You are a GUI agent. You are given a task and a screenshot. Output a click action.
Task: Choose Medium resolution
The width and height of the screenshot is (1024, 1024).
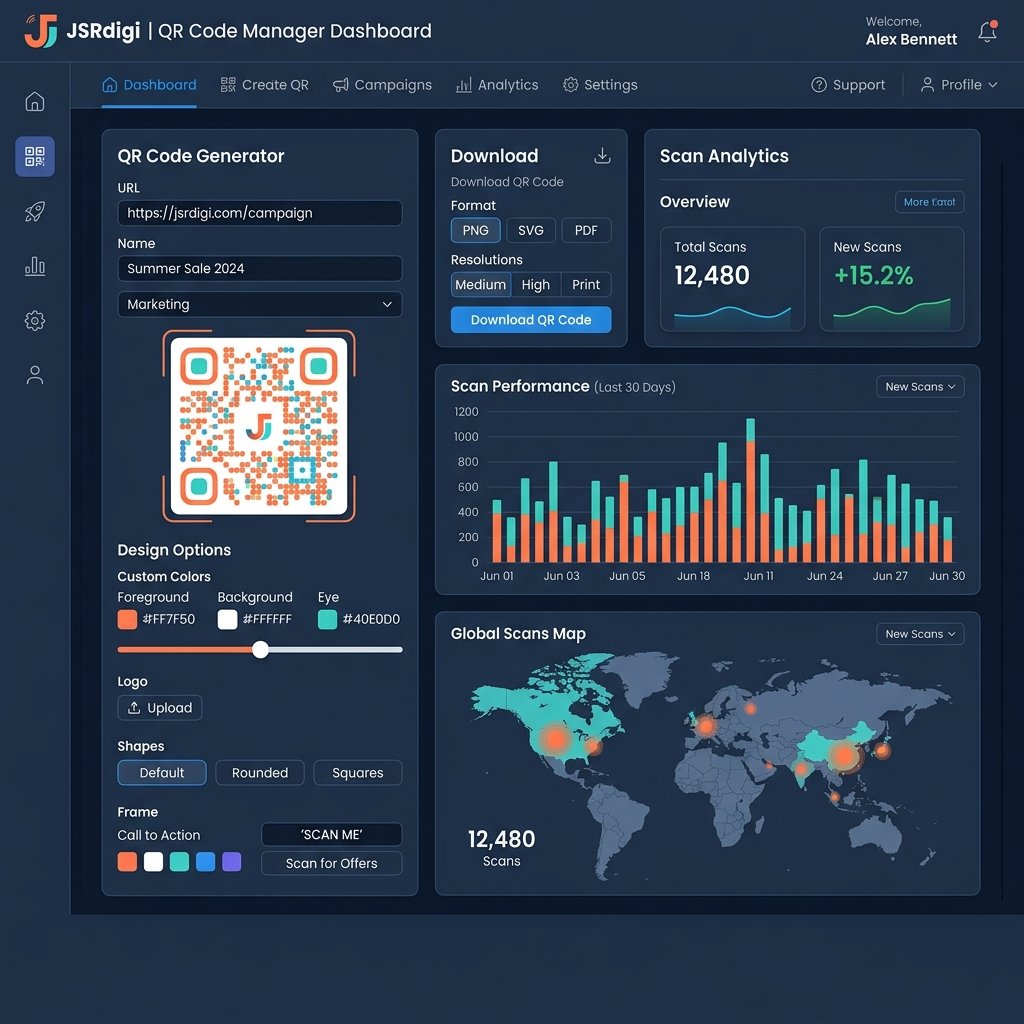click(x=481, y=285)
